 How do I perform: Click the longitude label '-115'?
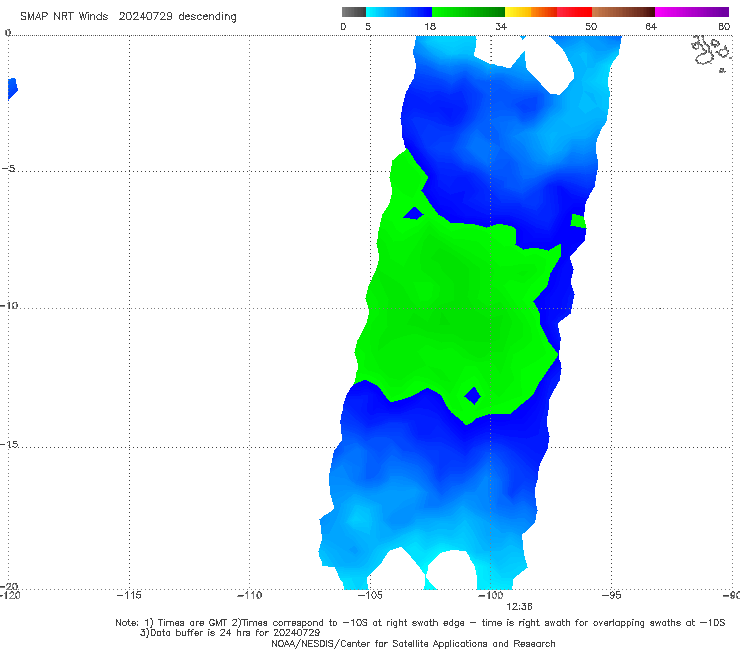(129, 595)
